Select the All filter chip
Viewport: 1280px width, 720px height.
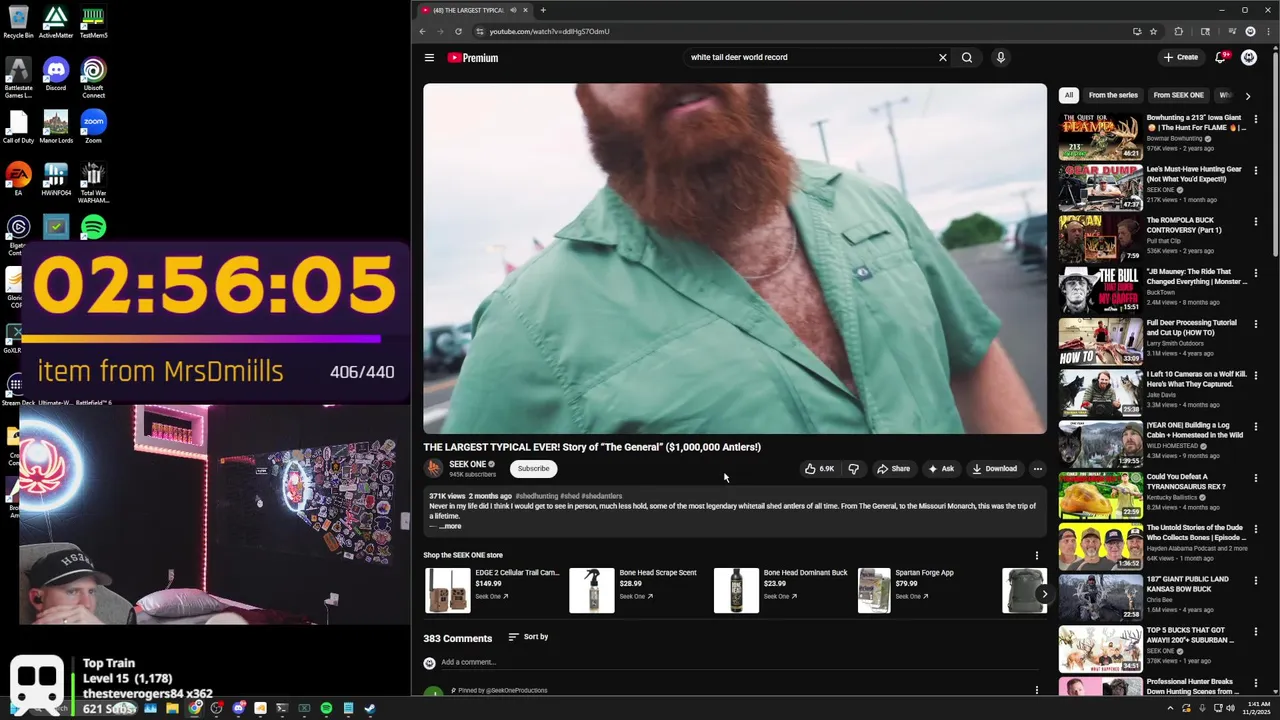(1068, 95)
